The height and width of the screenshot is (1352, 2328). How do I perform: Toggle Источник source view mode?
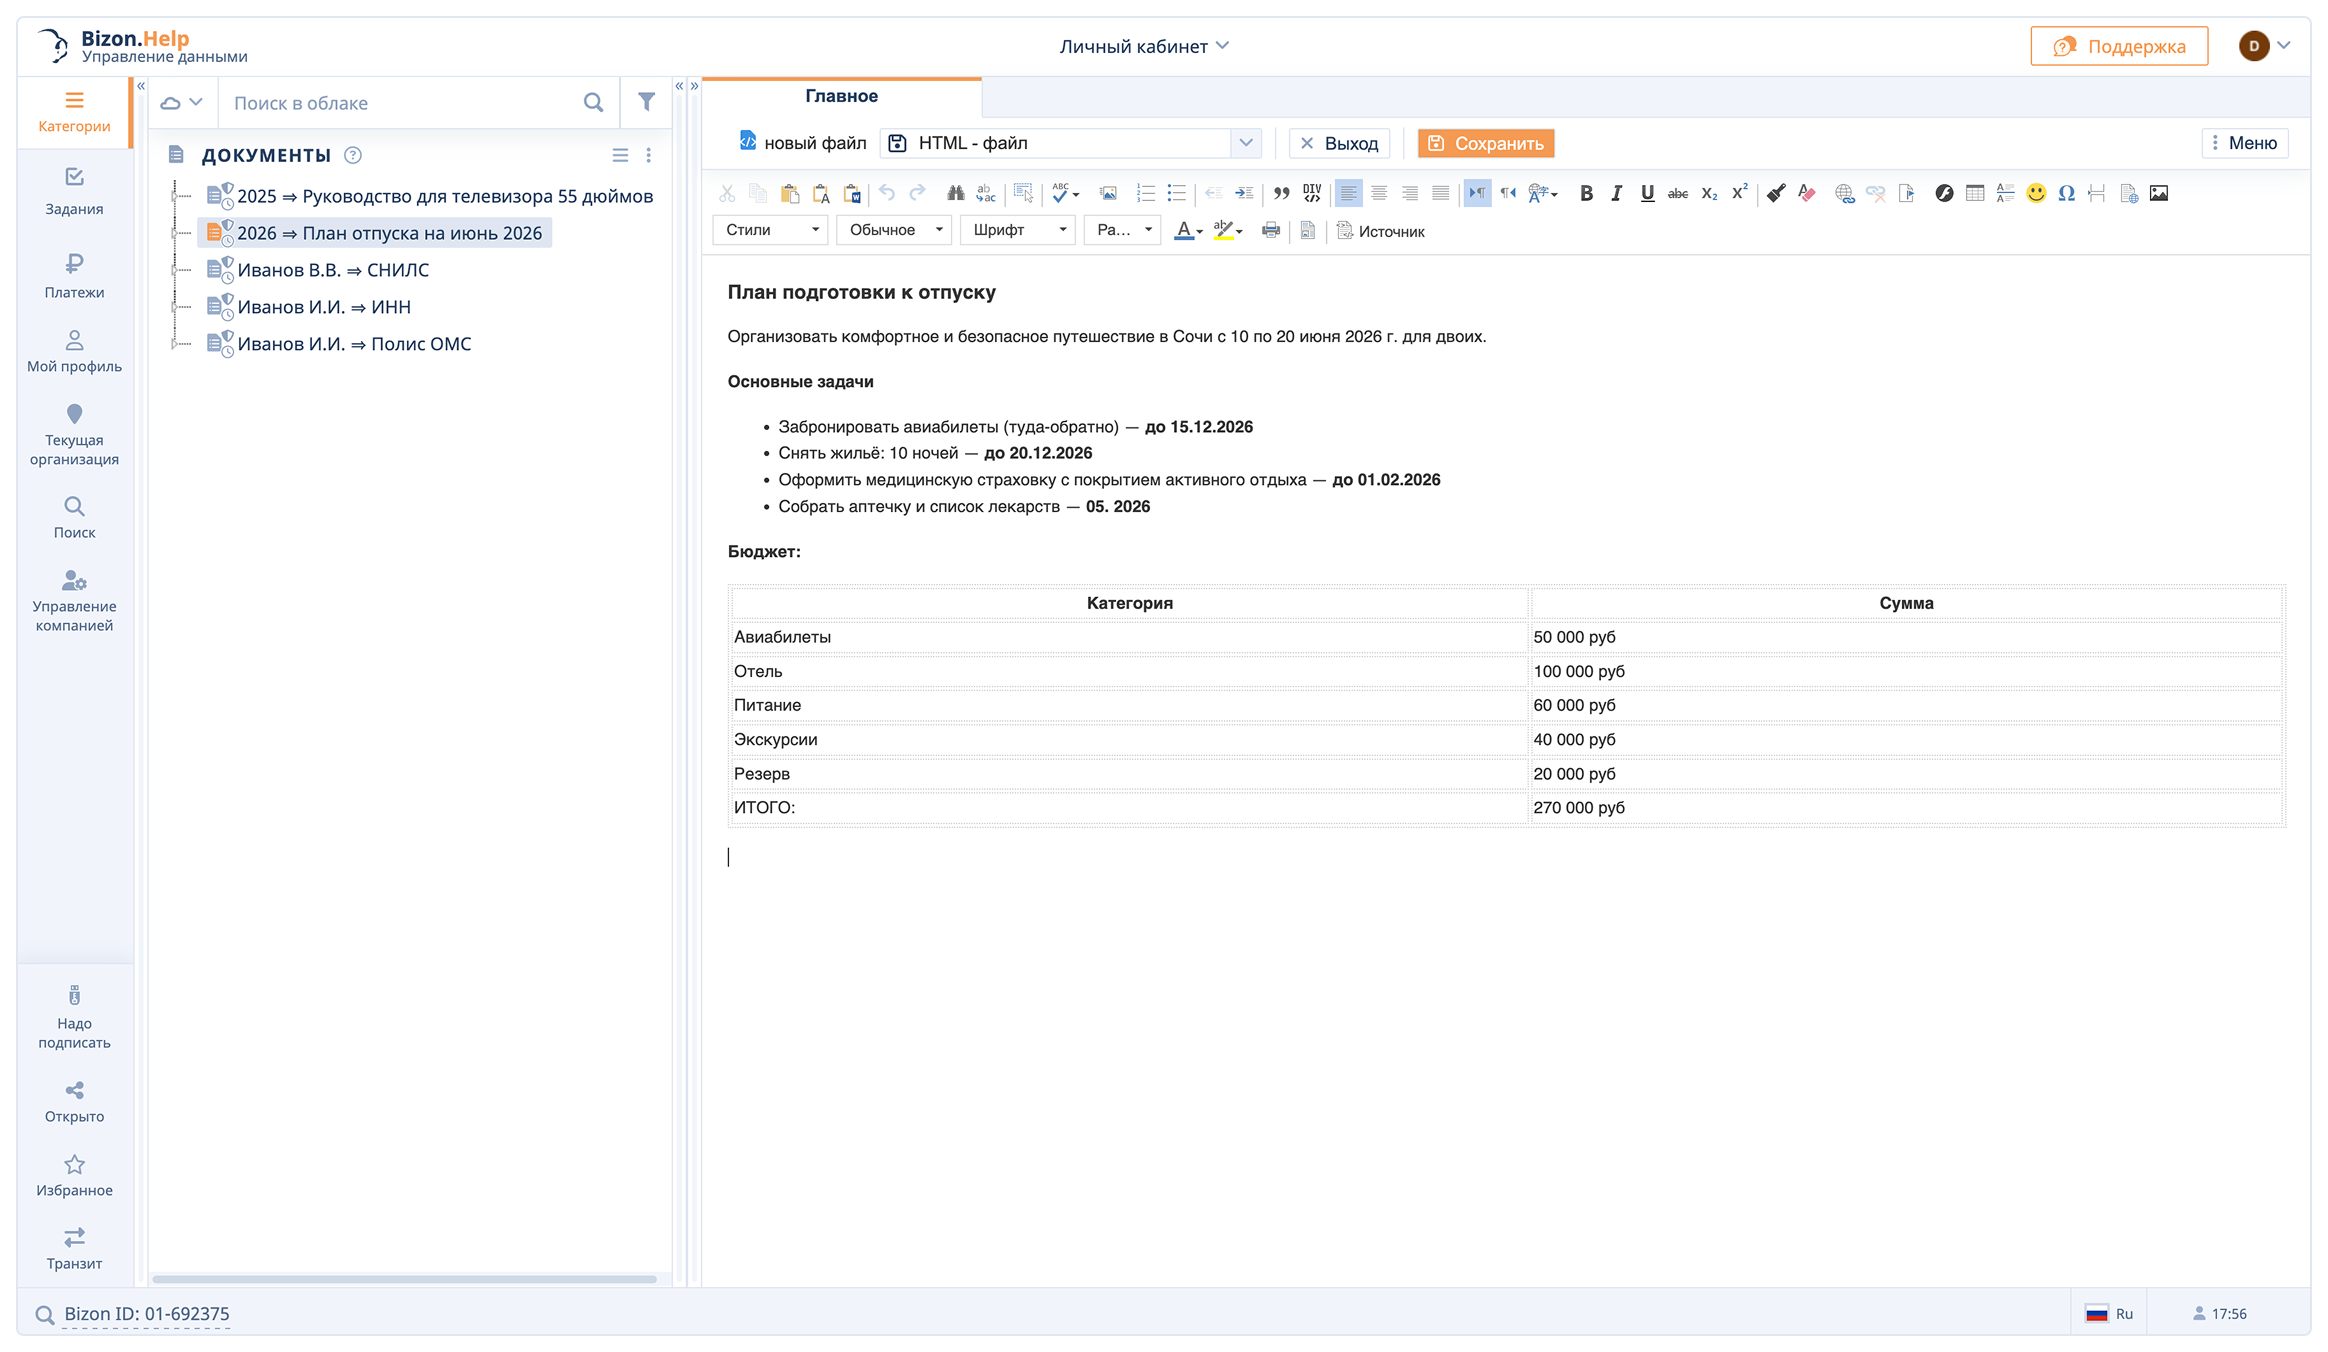coord(1381,231)
